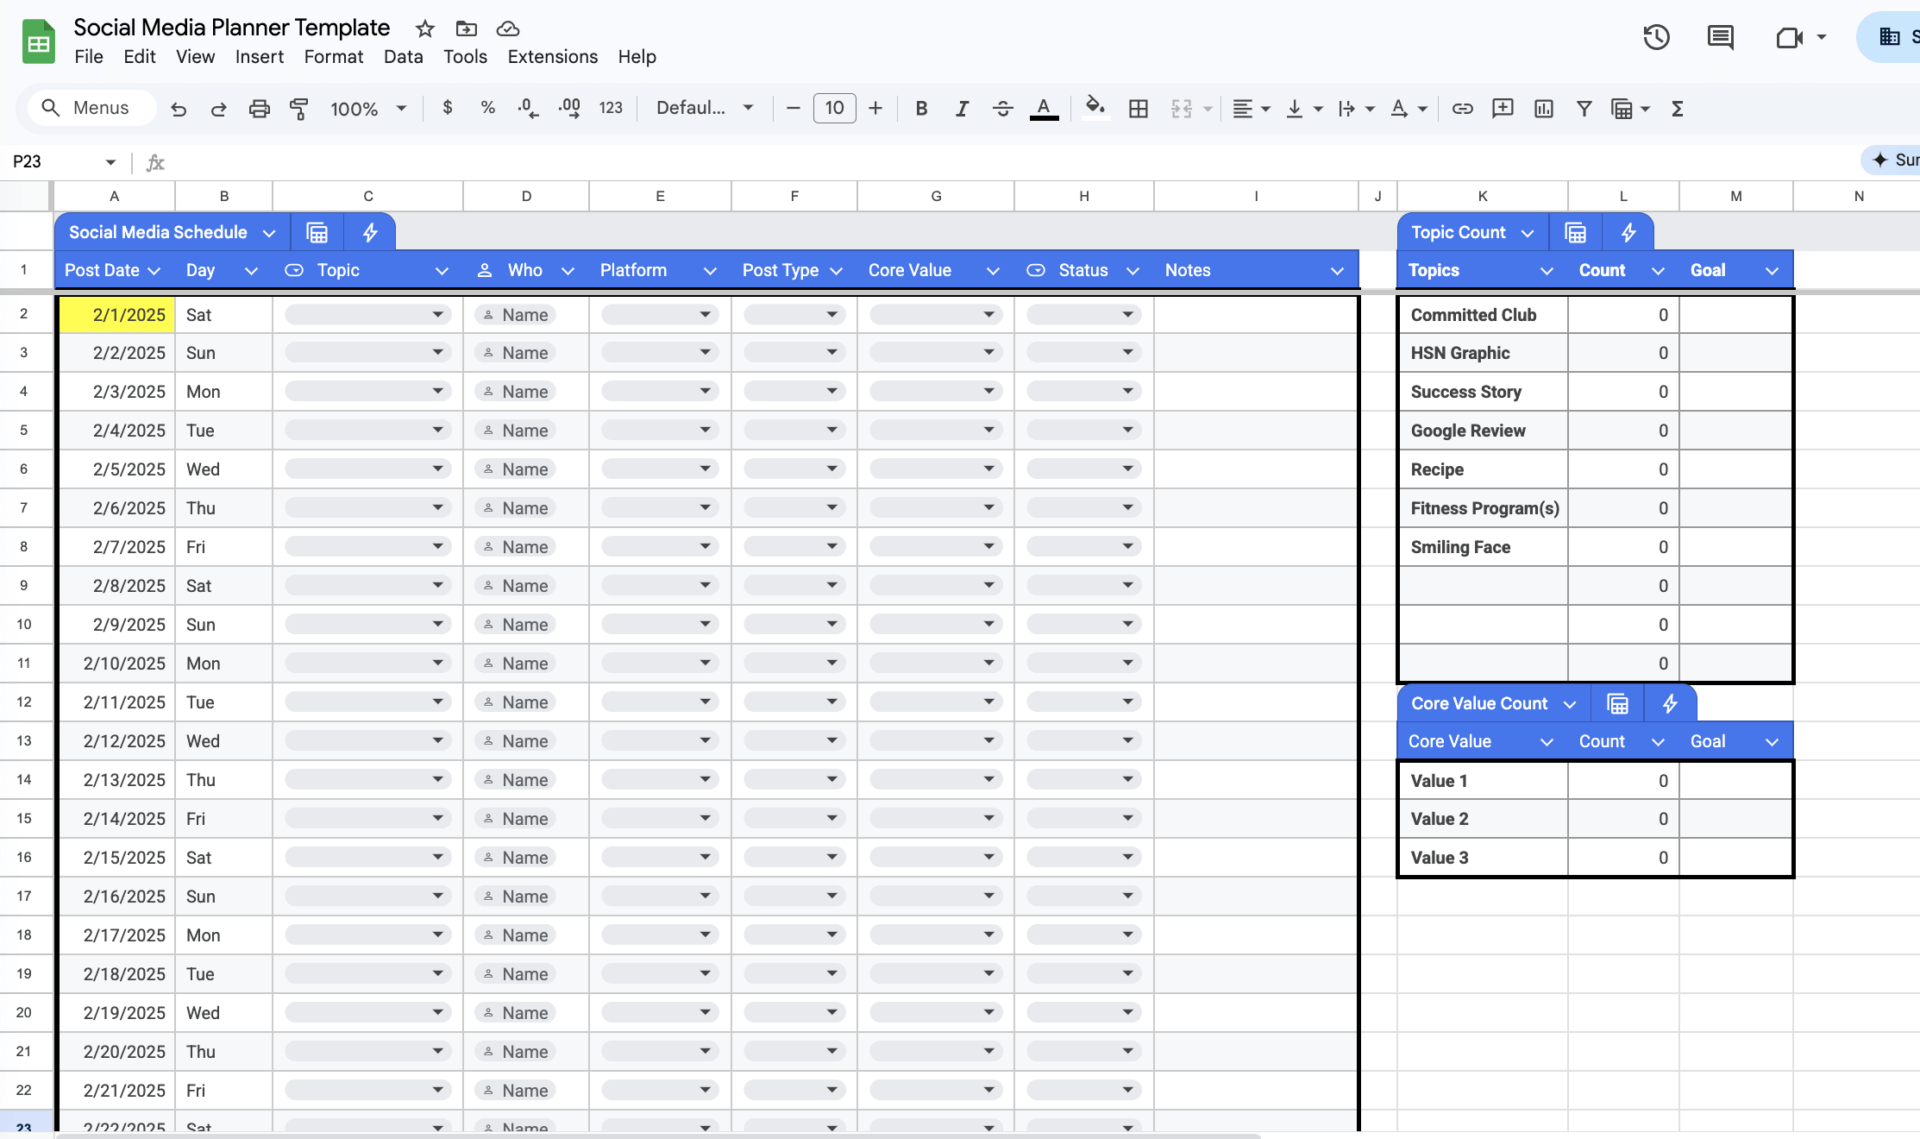Open the Borders tool
Screen dimensions: 1920x1139
coord(1138,108)
